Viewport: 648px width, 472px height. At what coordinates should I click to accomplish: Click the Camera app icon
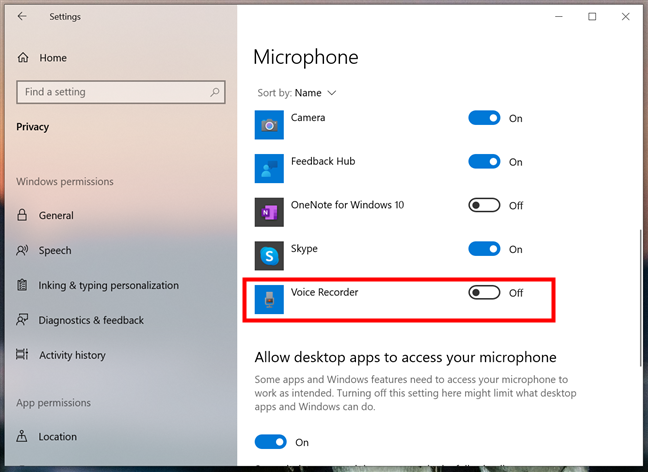(x=269, y=125)
